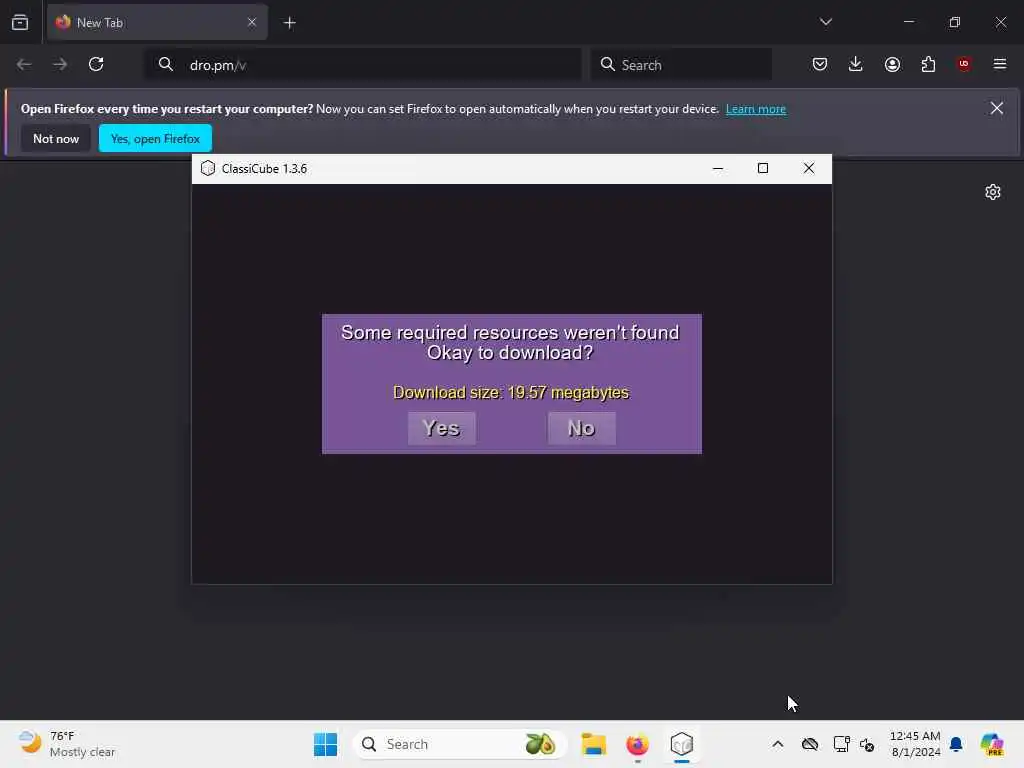Click Yes, open Firefox button
This screenshot has width=1024, height=768.
pyautogui.click(x=155, y=138)
